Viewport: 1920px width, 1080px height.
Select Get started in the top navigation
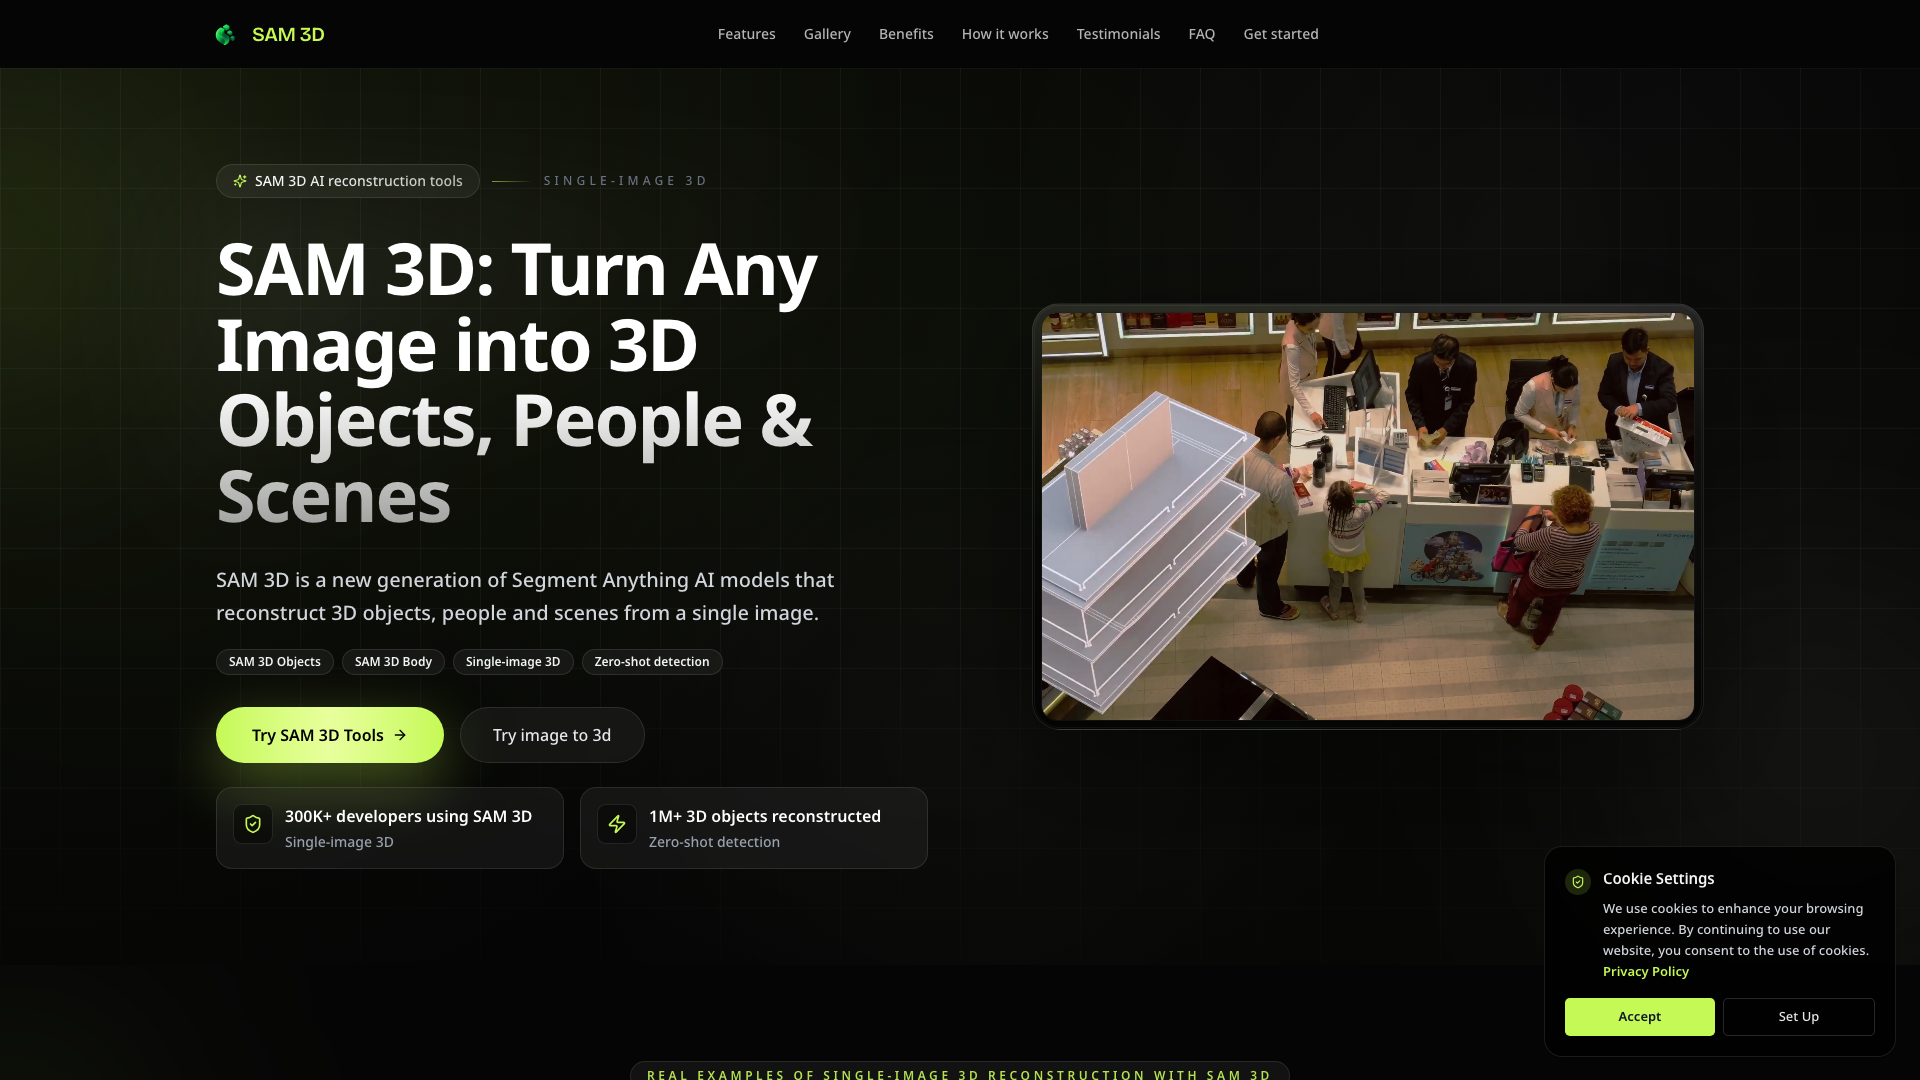point(1281,34)
